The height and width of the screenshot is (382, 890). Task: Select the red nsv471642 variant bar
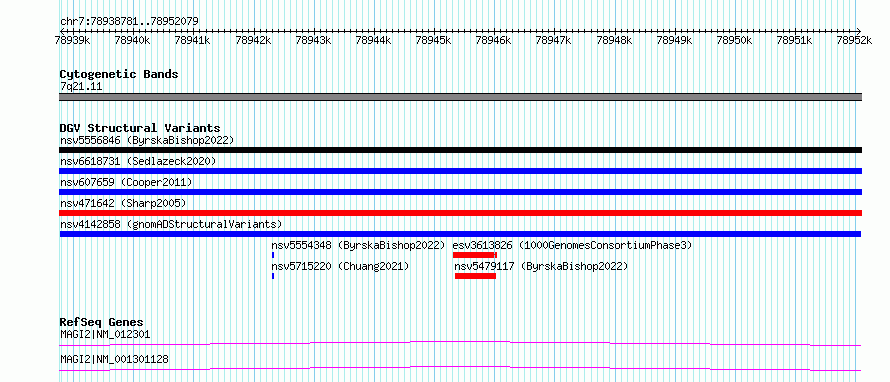click(461, 213)
